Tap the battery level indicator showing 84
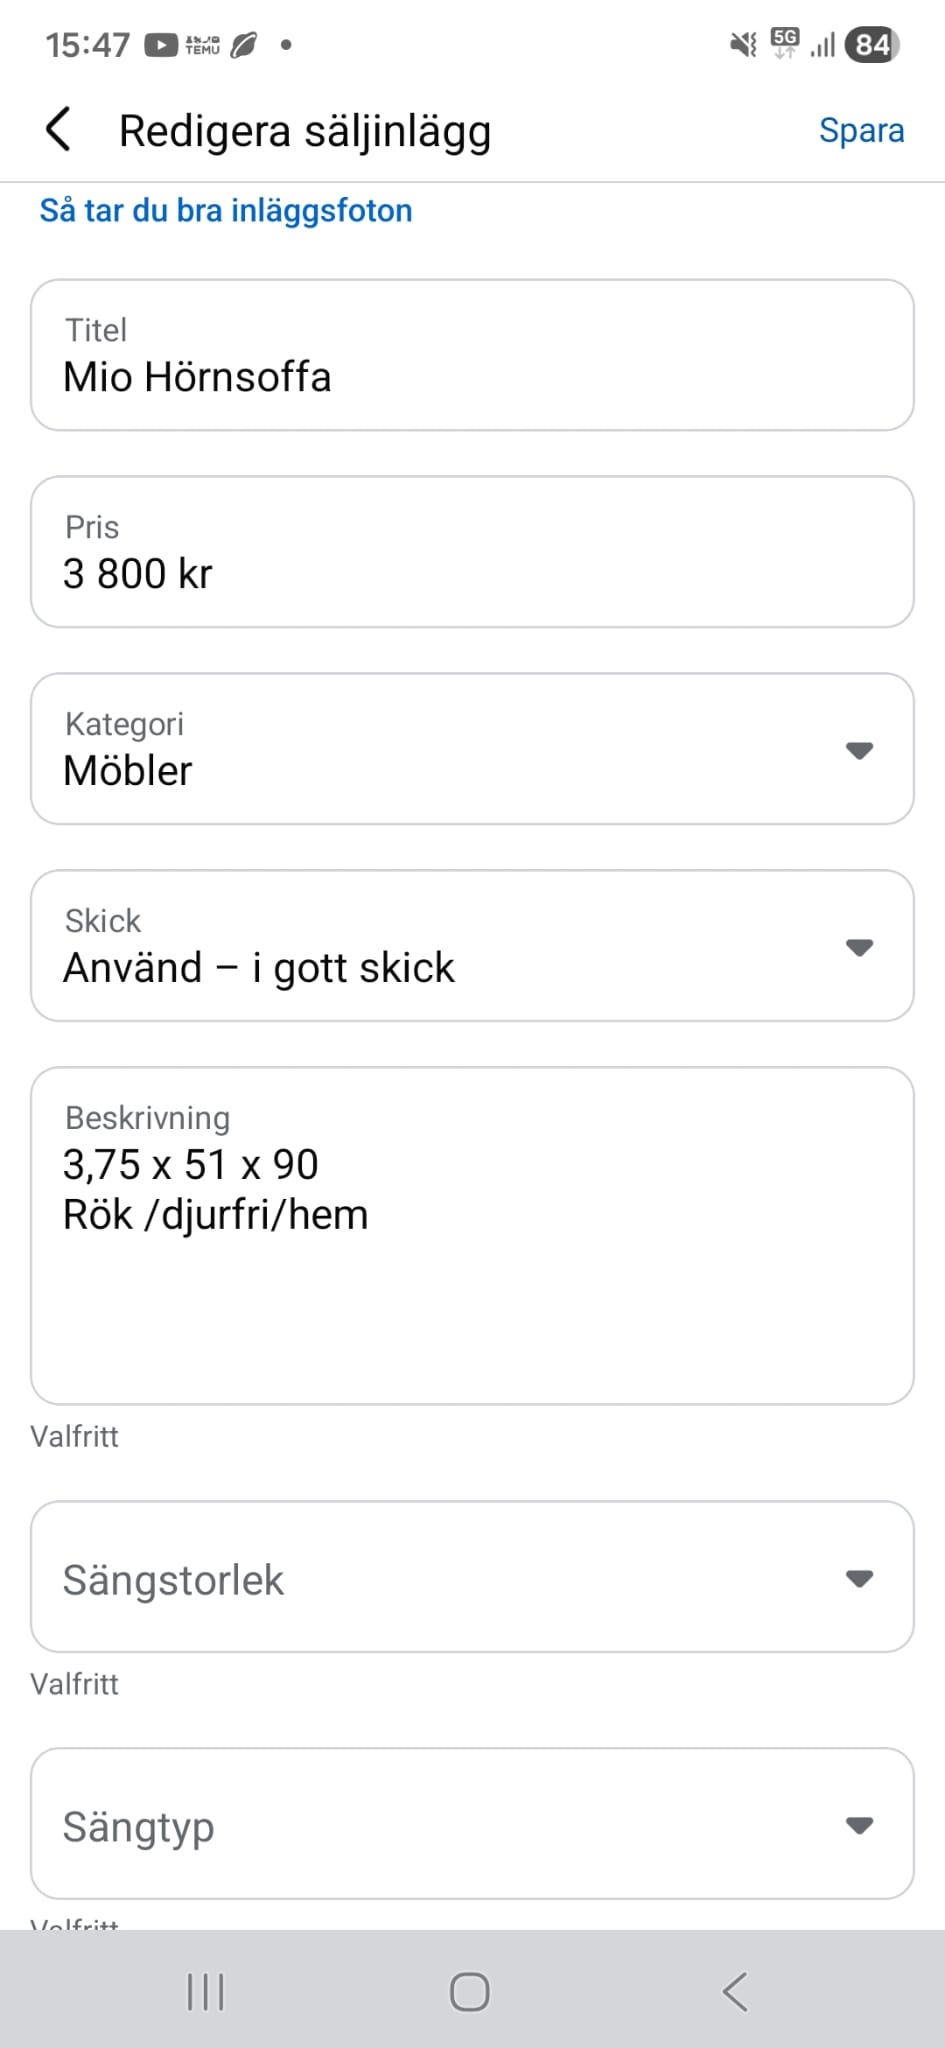The image size is (945, 2048). [x=872, y=45]
